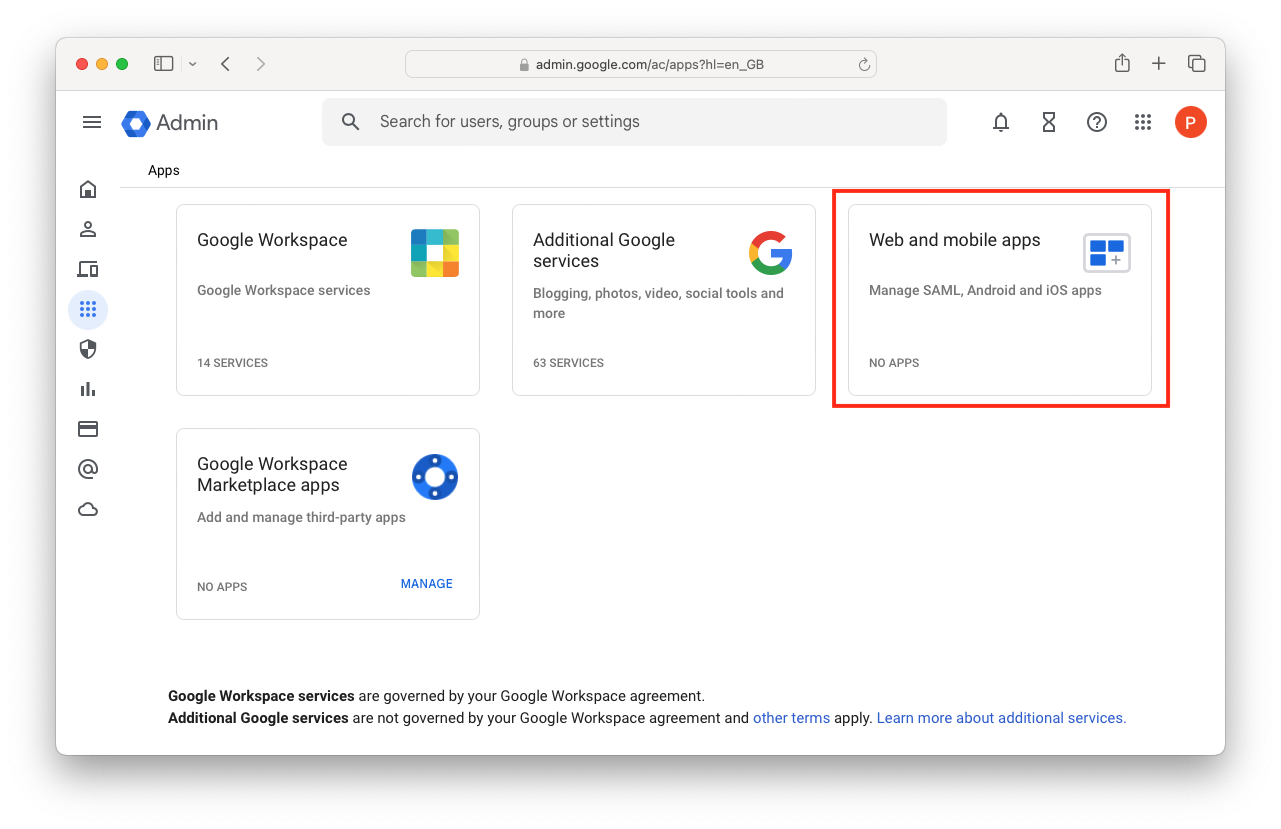Click 'NO APPS' in Marketplace apps card

pyautogui.click(x=222, y=587)
